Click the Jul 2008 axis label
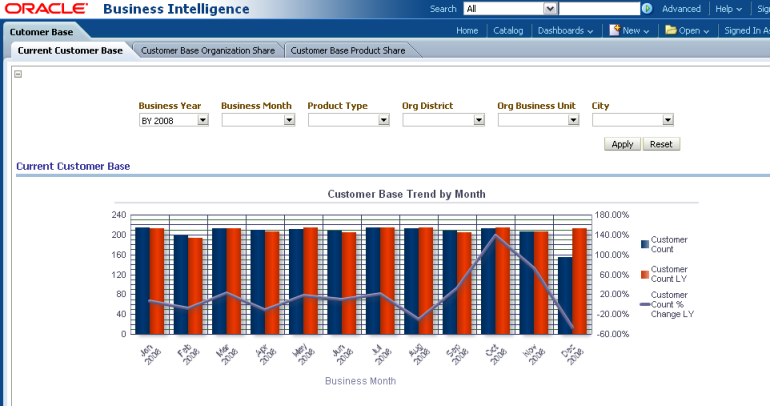The width and height of the screenshot is (770, 406). (380, 354)
